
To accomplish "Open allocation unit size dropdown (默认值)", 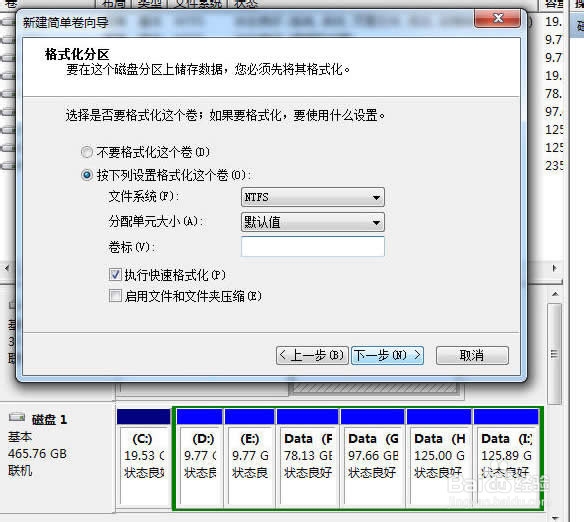I will [312, 222].
